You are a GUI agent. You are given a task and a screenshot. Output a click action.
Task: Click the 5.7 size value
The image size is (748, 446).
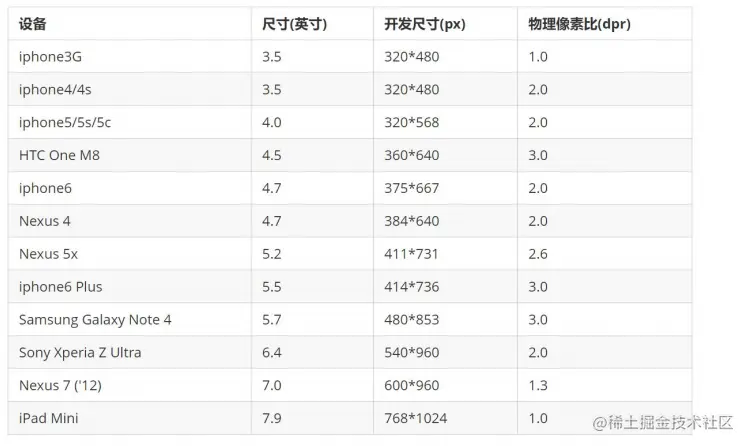click(271, 320)
